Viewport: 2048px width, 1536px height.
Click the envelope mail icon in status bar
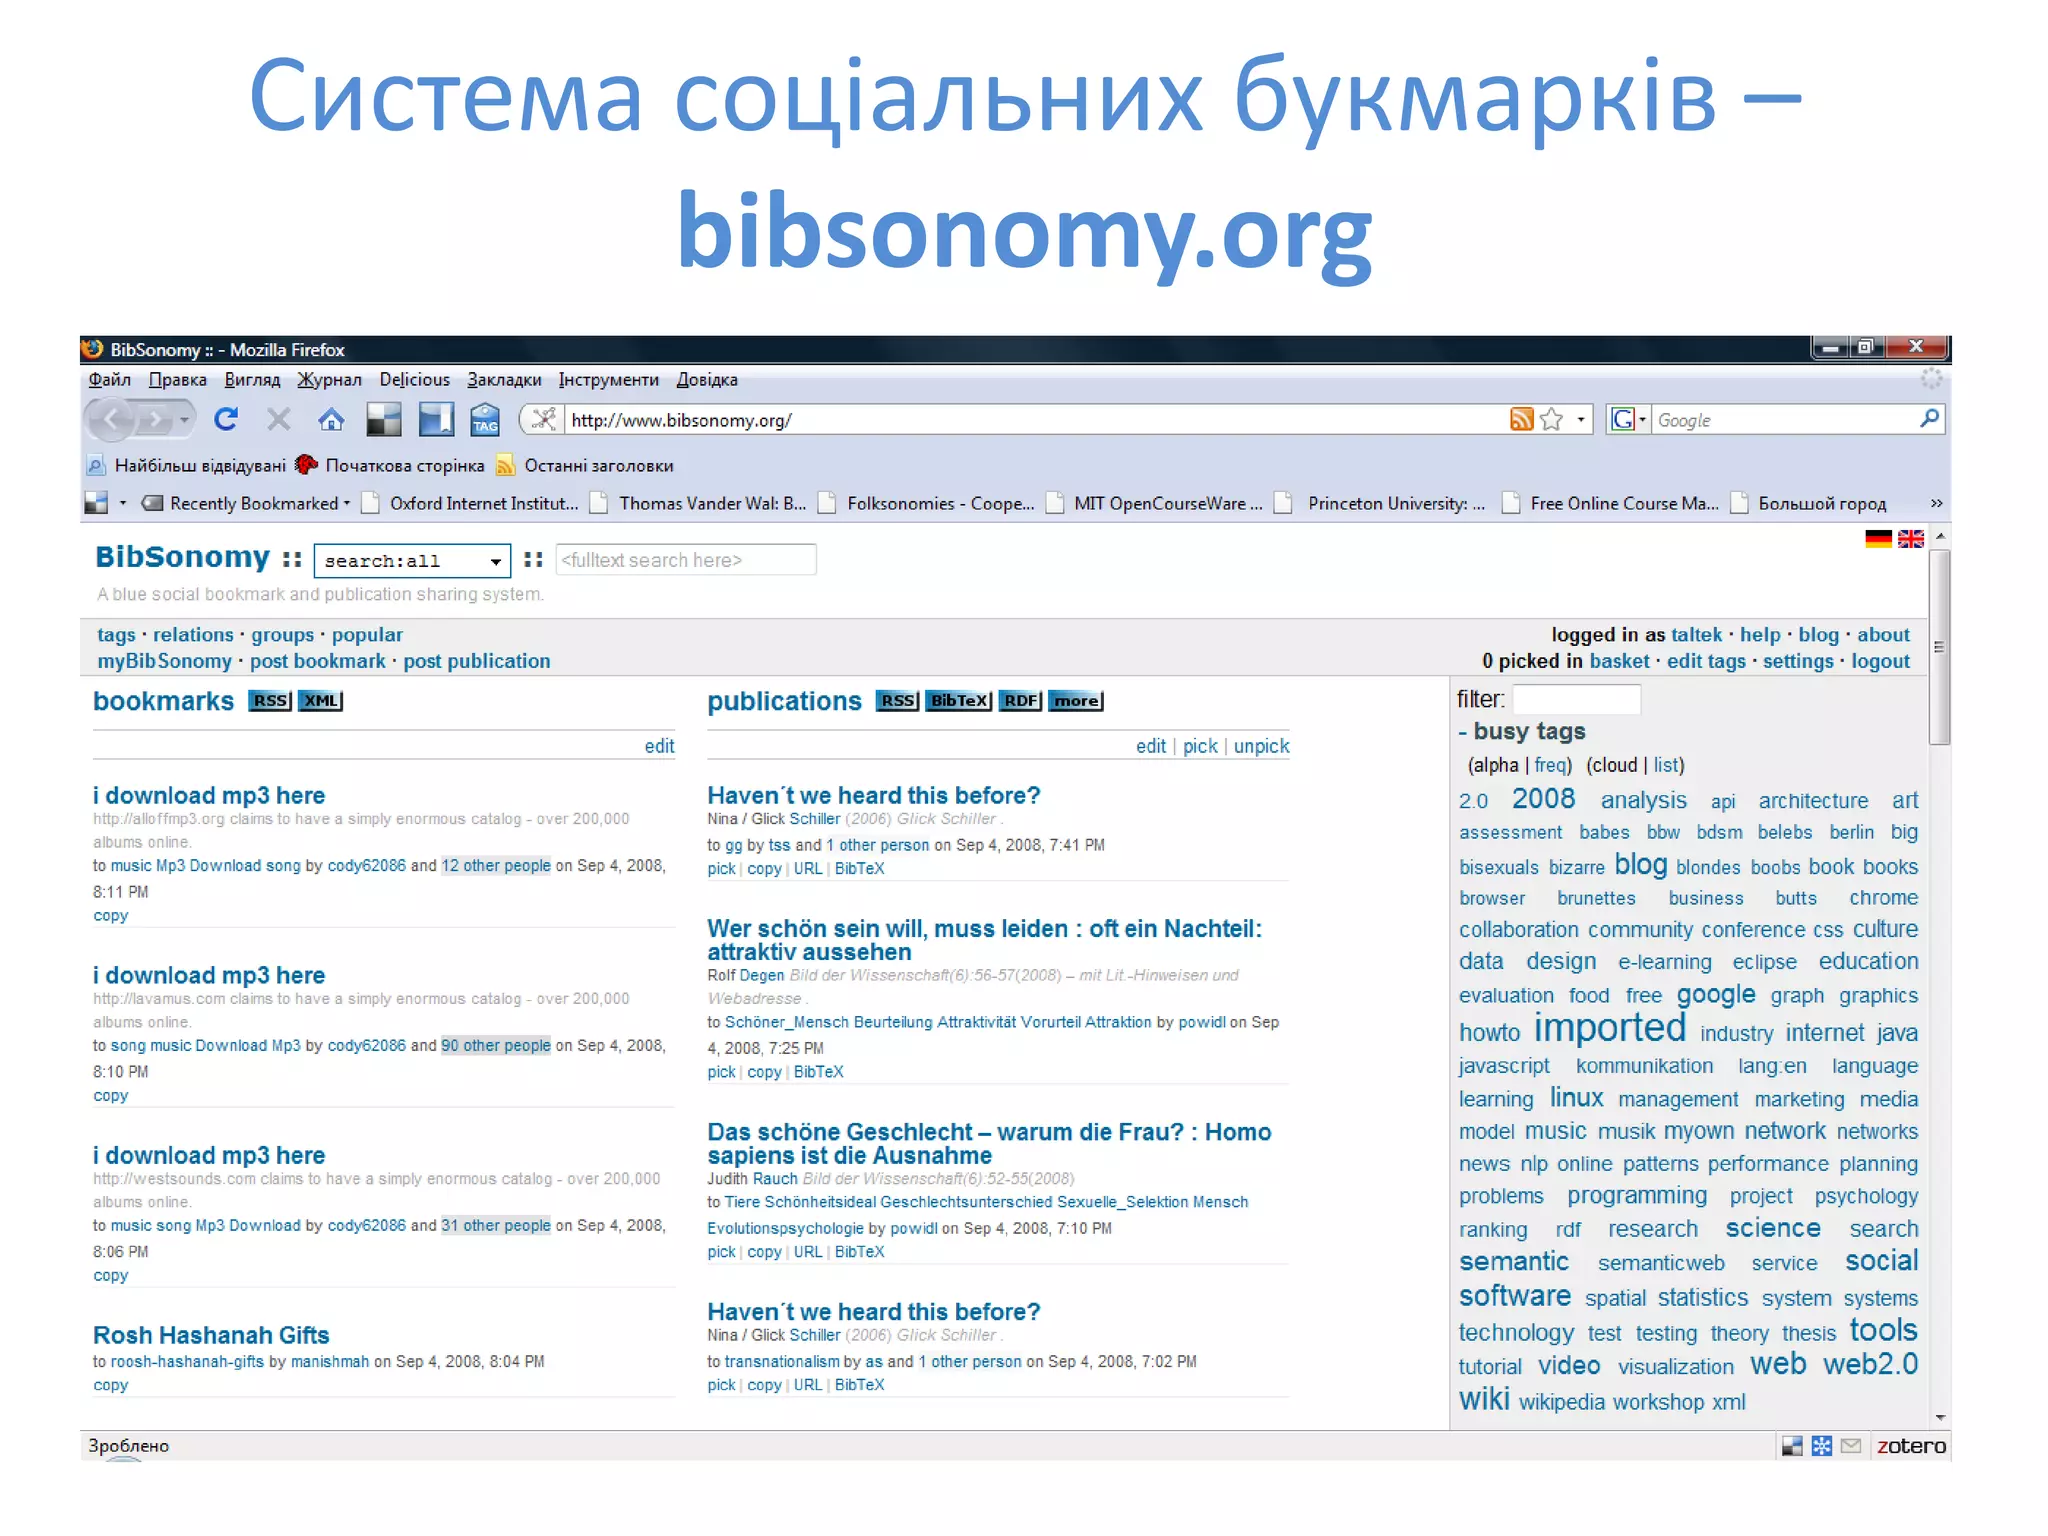1851,1446
